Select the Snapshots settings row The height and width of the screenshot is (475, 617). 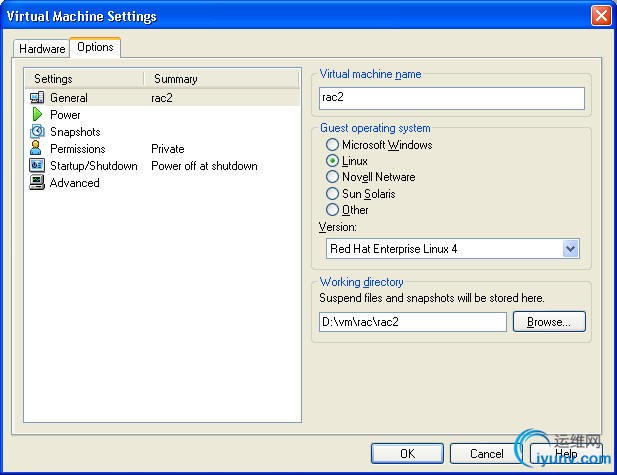pyautogui.click(x=163, y=131)
